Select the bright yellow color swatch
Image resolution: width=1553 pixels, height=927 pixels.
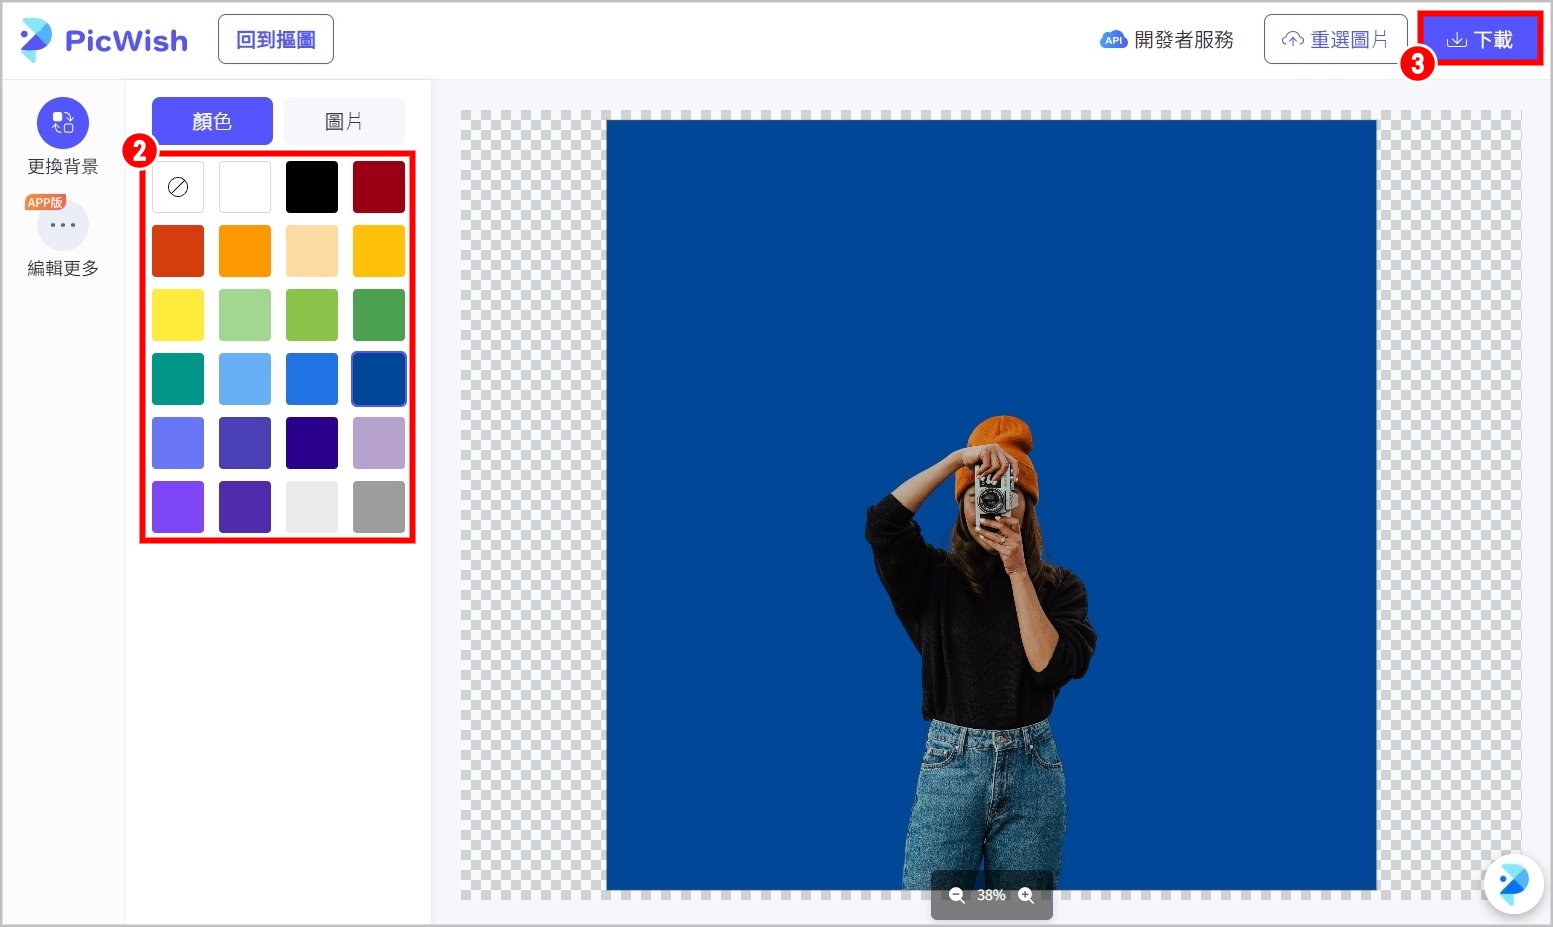point(178,315)
